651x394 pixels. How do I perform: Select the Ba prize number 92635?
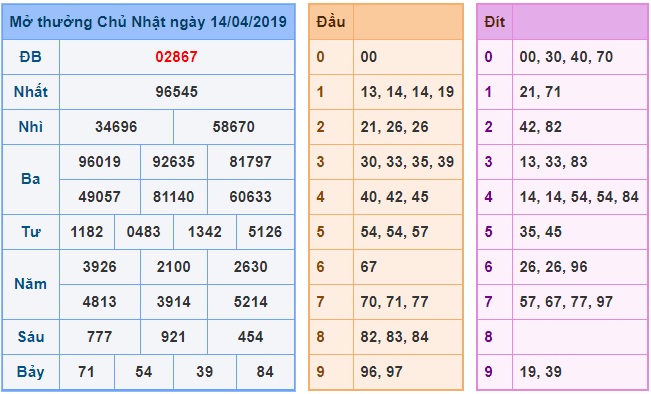(x=174, y=162)
